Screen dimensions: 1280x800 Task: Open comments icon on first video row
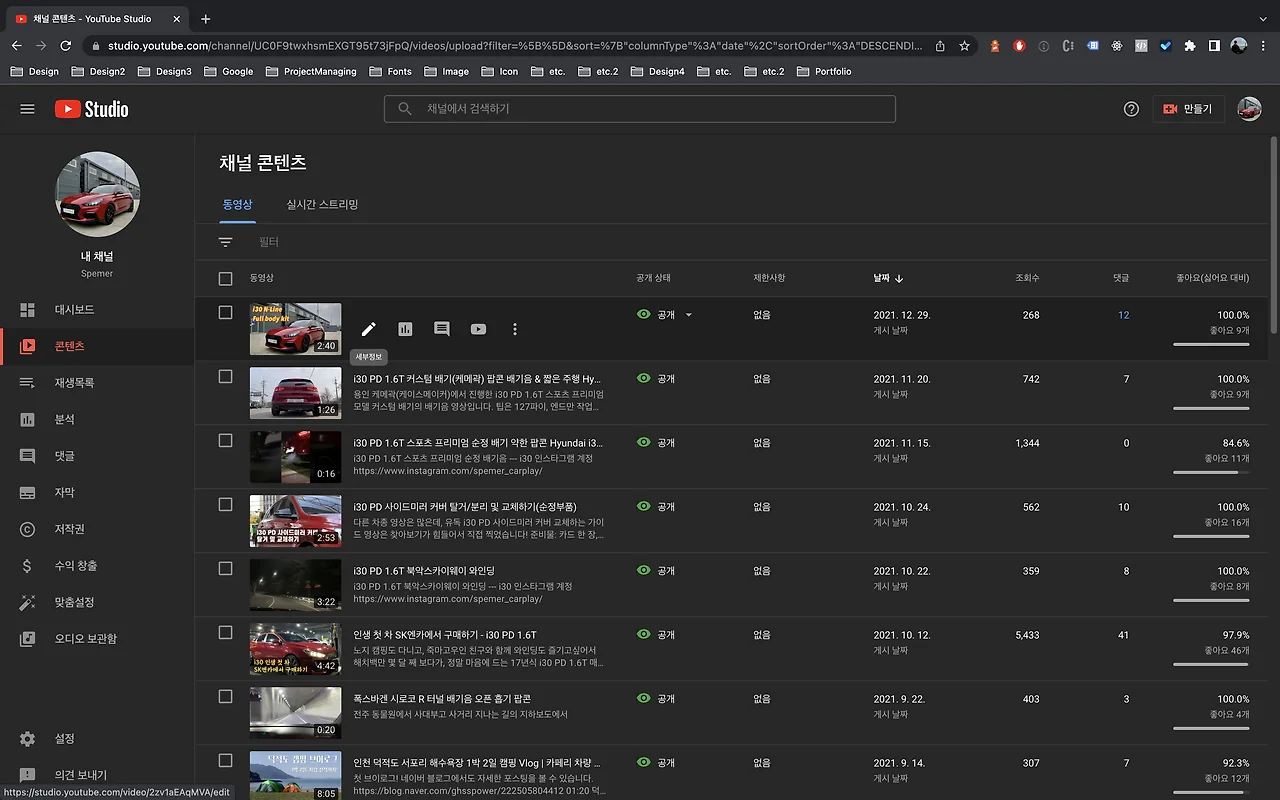[442, 329]
